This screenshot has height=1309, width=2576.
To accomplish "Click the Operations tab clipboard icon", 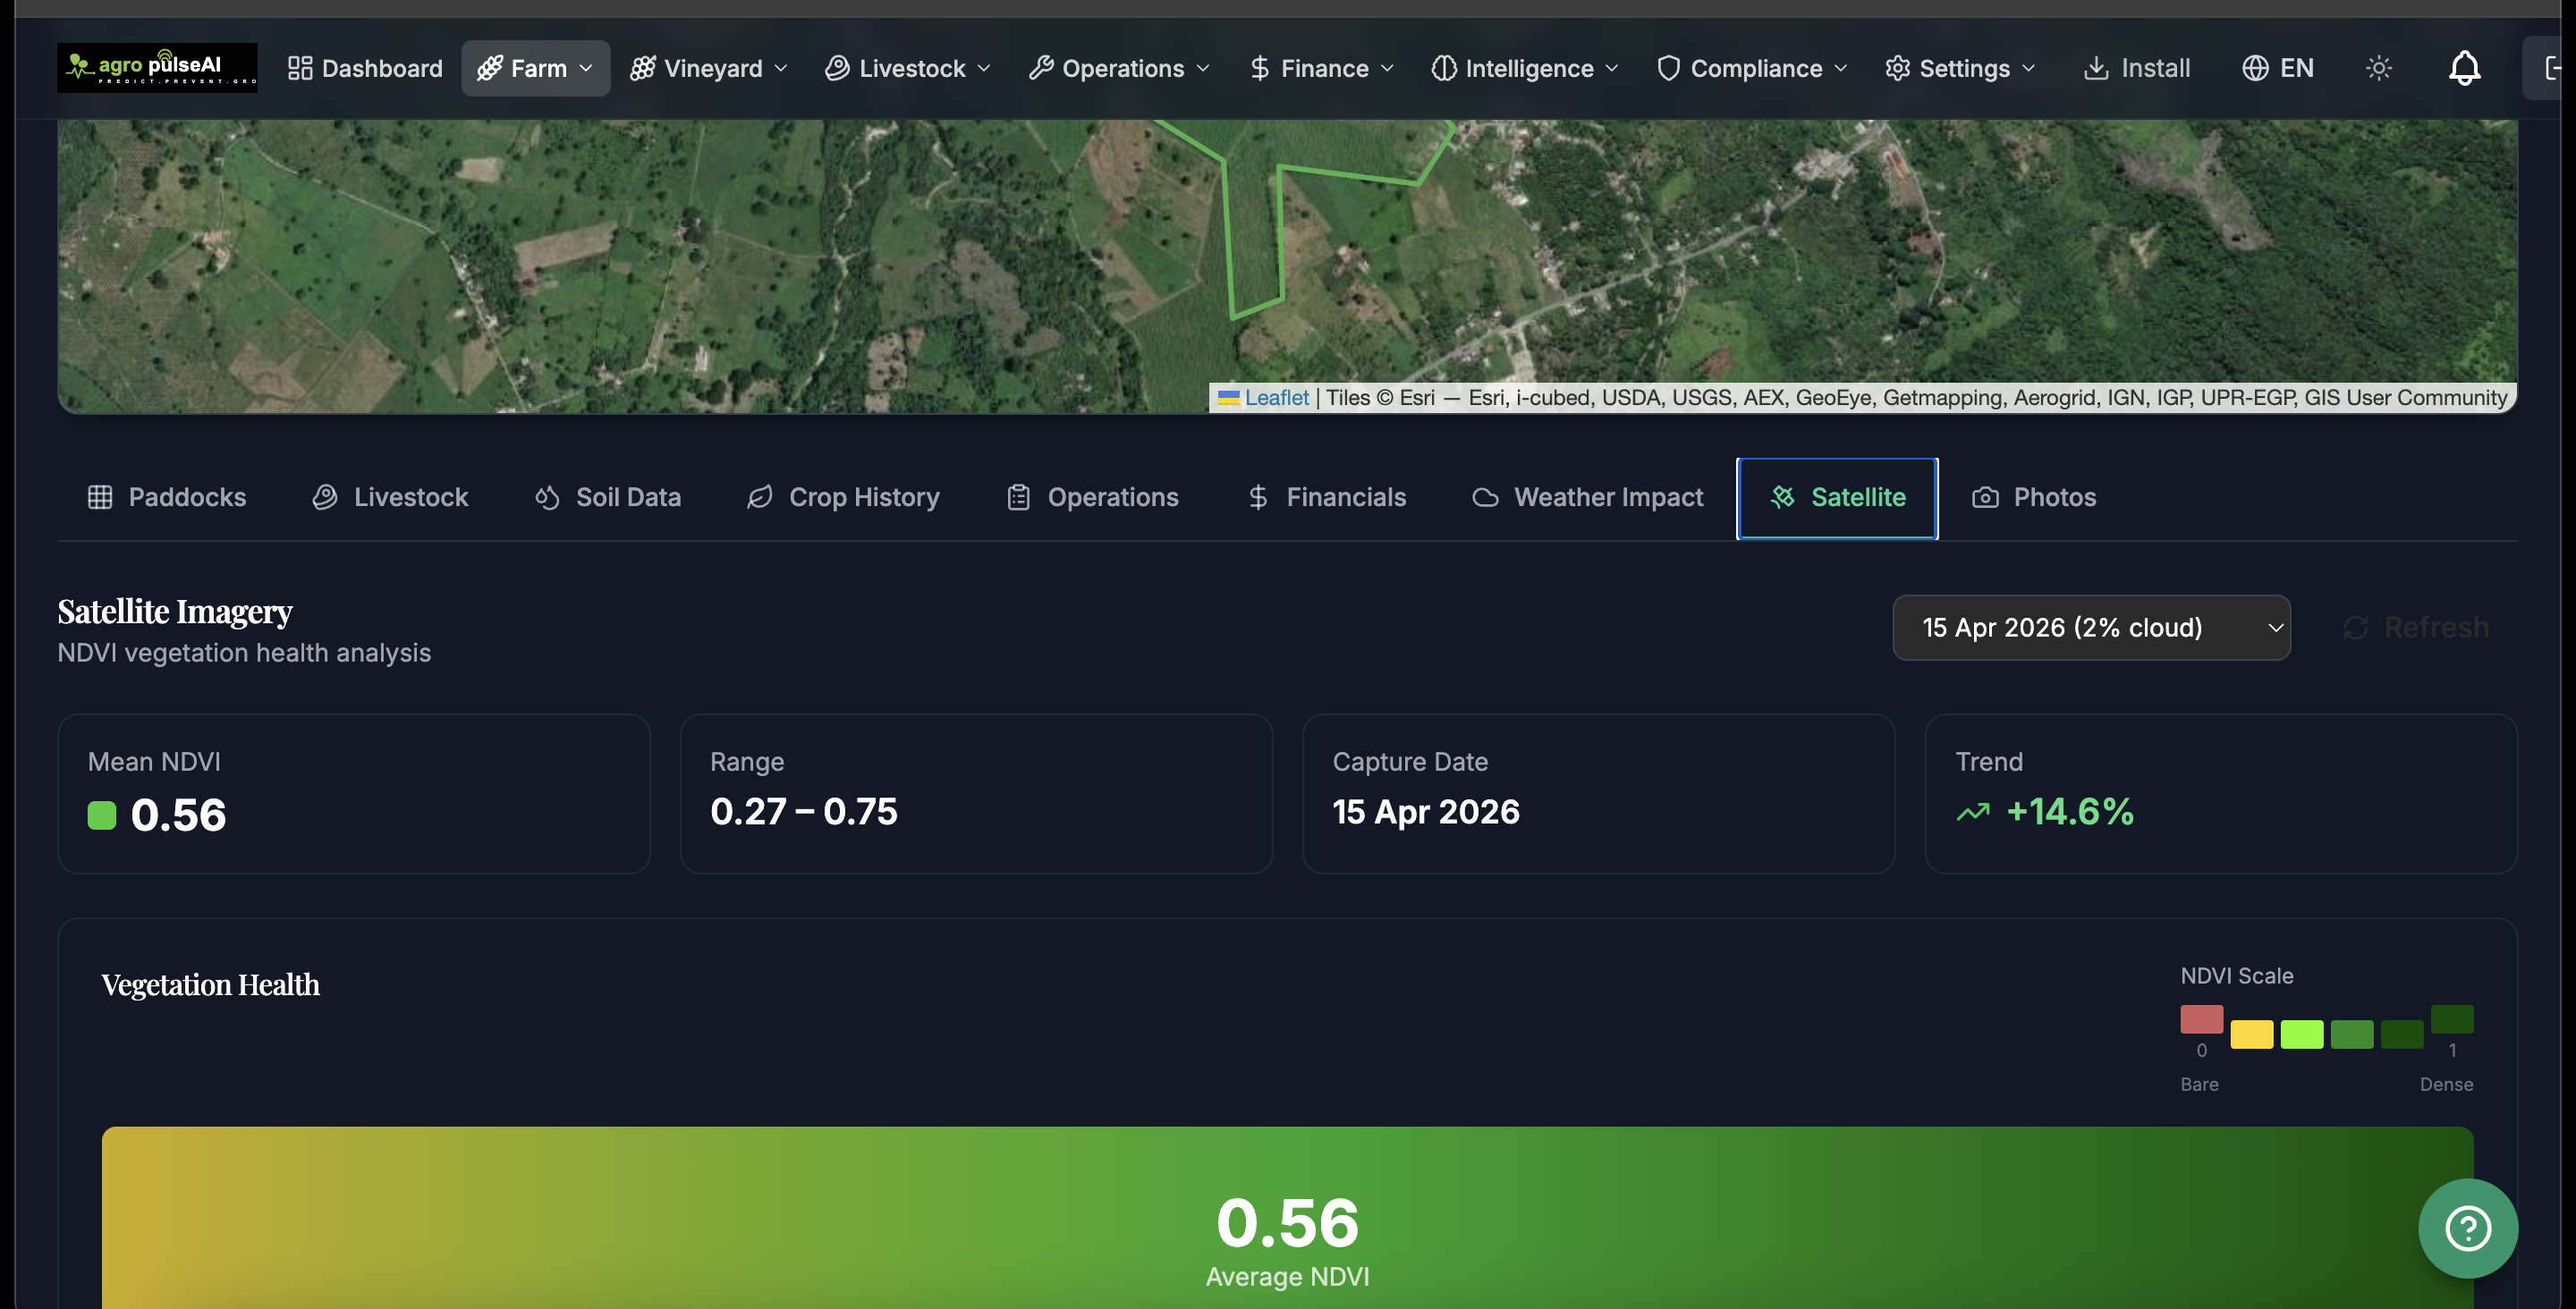I will (x=1018, y=497).
